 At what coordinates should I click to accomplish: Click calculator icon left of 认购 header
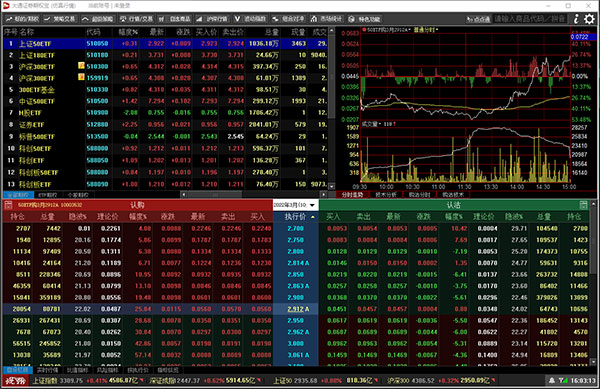point(8,205)
